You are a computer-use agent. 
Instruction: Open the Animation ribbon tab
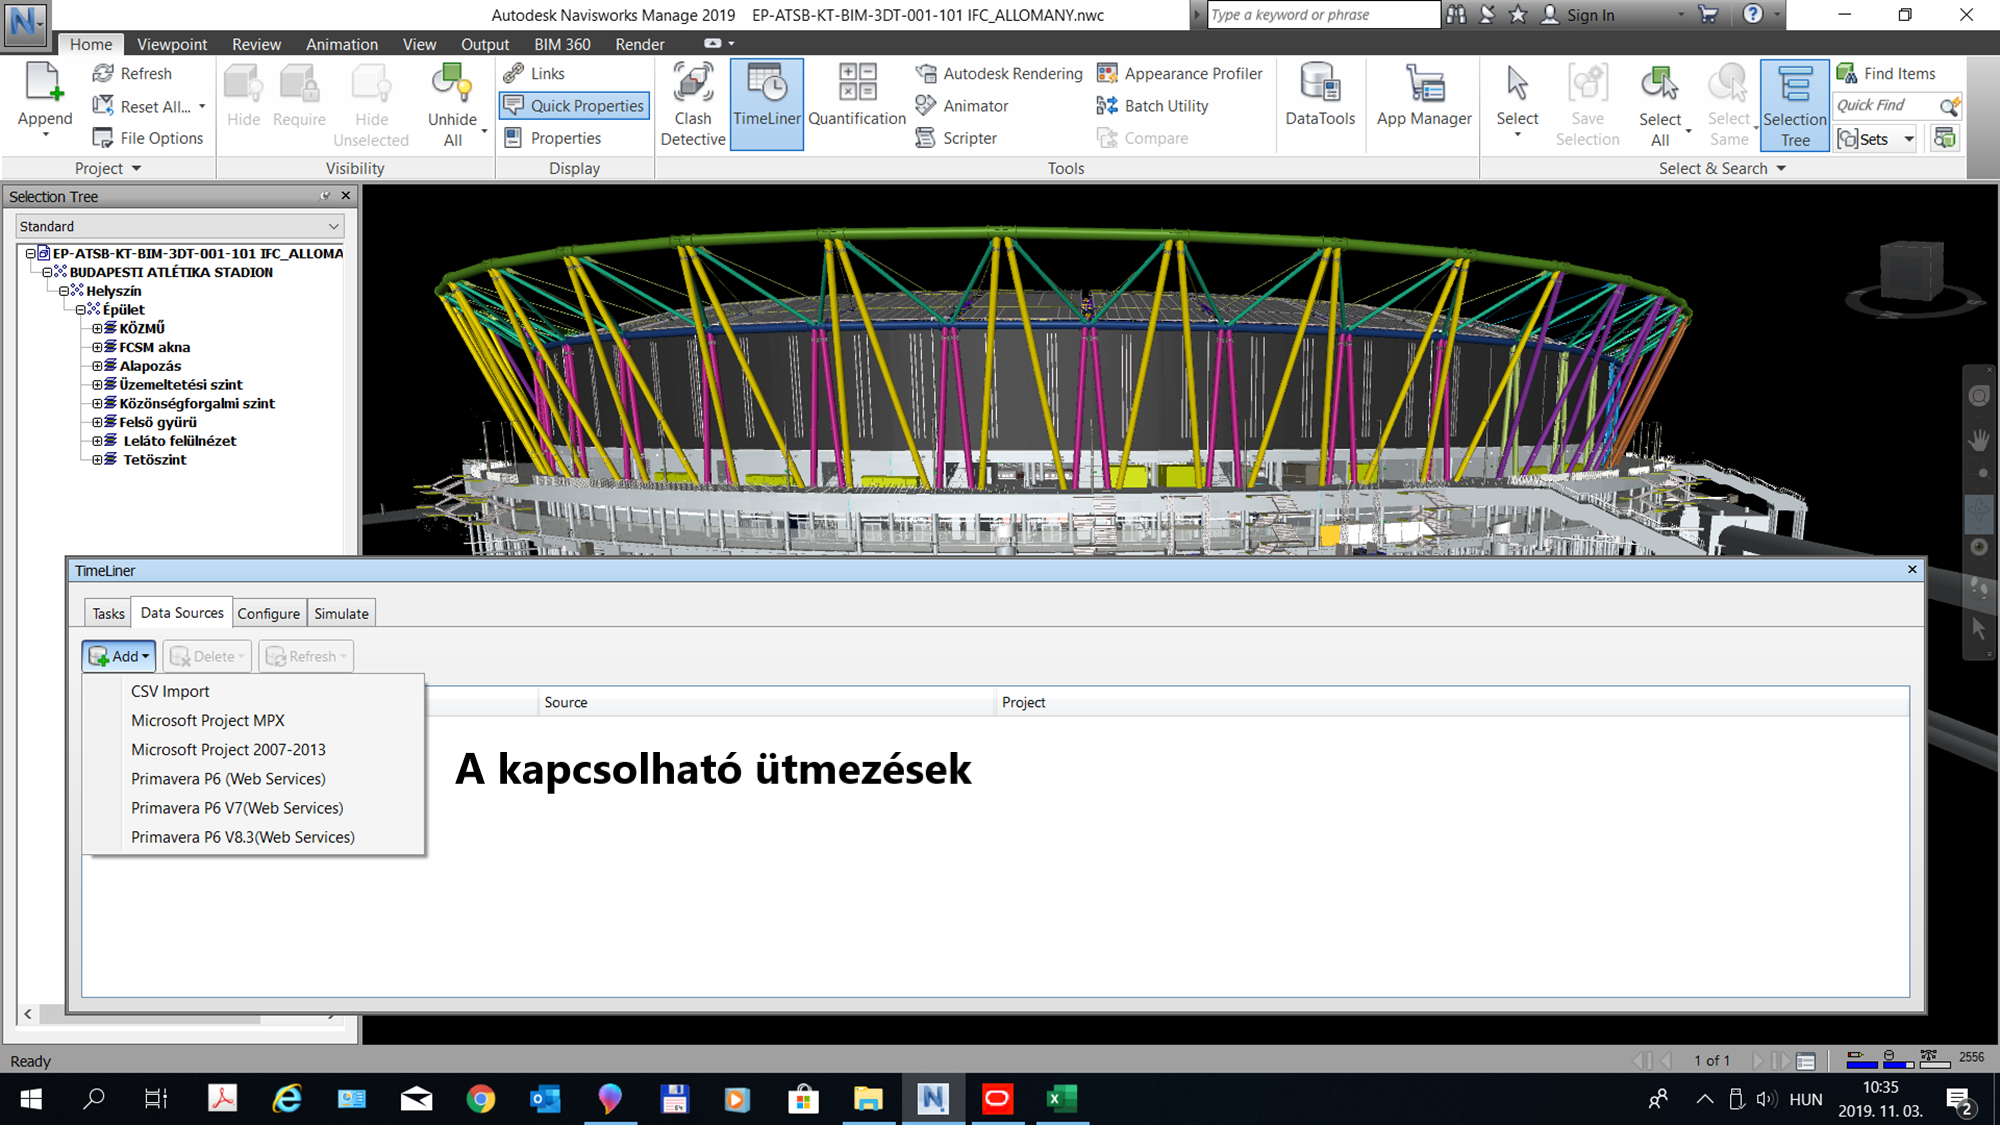click(342, 44)
